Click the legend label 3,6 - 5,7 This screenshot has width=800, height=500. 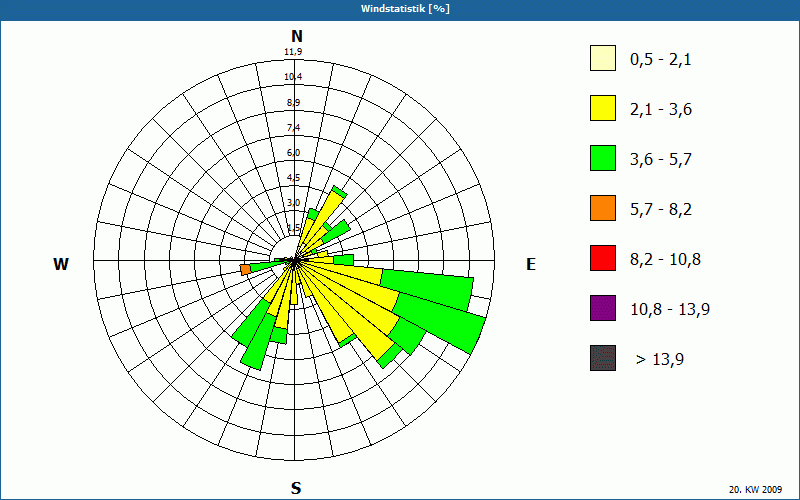coord(661,160)
